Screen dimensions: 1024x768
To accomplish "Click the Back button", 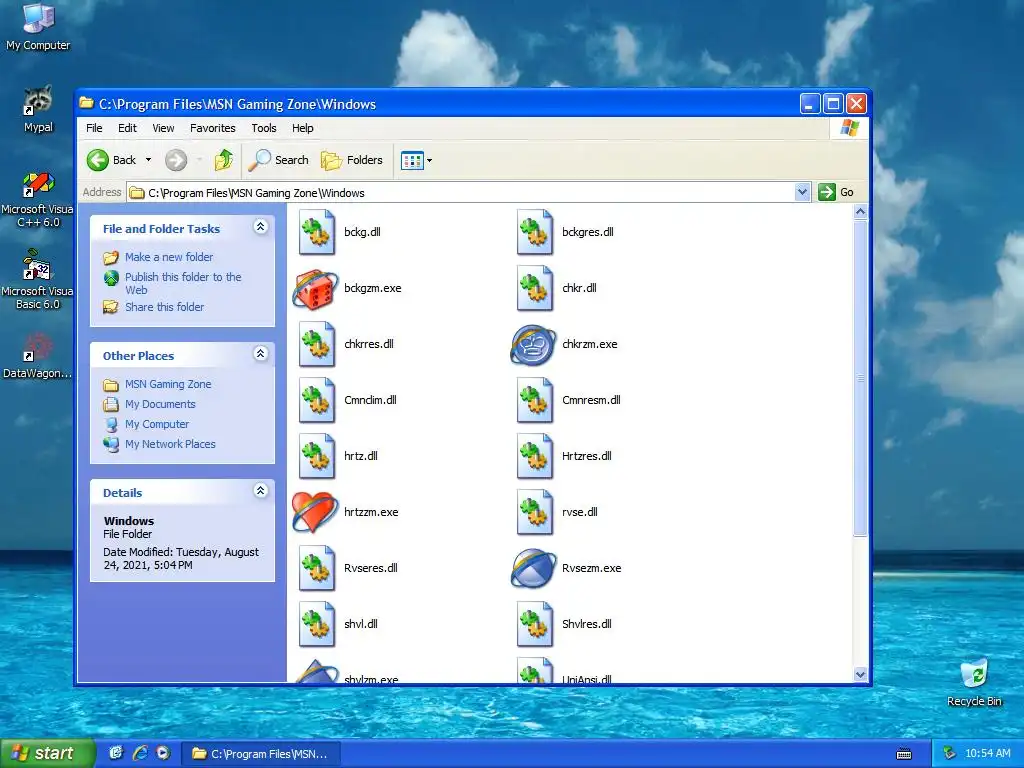I will pos(112,160).
